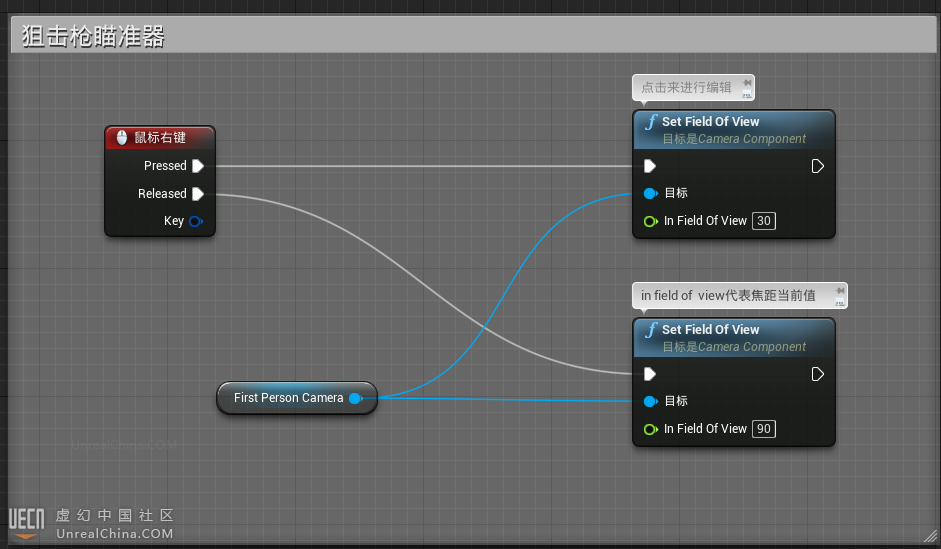941x549 pixels.
Task: Click the In Field Of View value field showing 90
Action: (764, 429)
